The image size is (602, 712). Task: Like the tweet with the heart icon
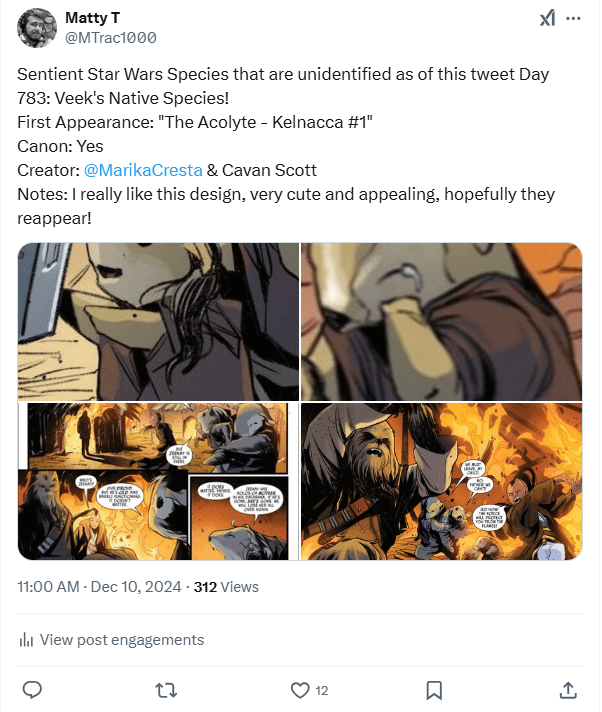pyautogui.click(x=299, y=689)
